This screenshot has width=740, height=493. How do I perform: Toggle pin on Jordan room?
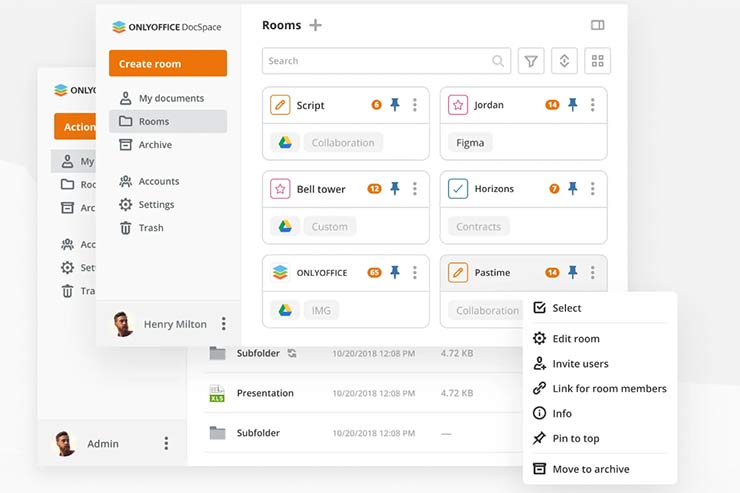tap(573, 105)
